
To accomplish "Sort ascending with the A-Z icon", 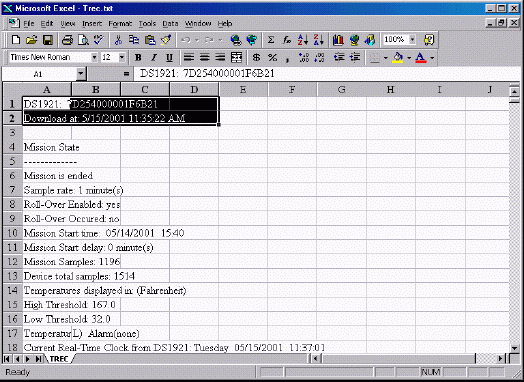I will click(303, 40).
